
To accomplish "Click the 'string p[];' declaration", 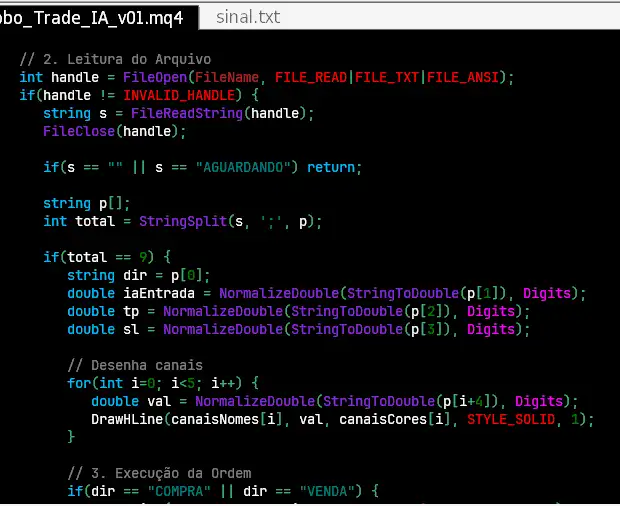I will (87, 203).
